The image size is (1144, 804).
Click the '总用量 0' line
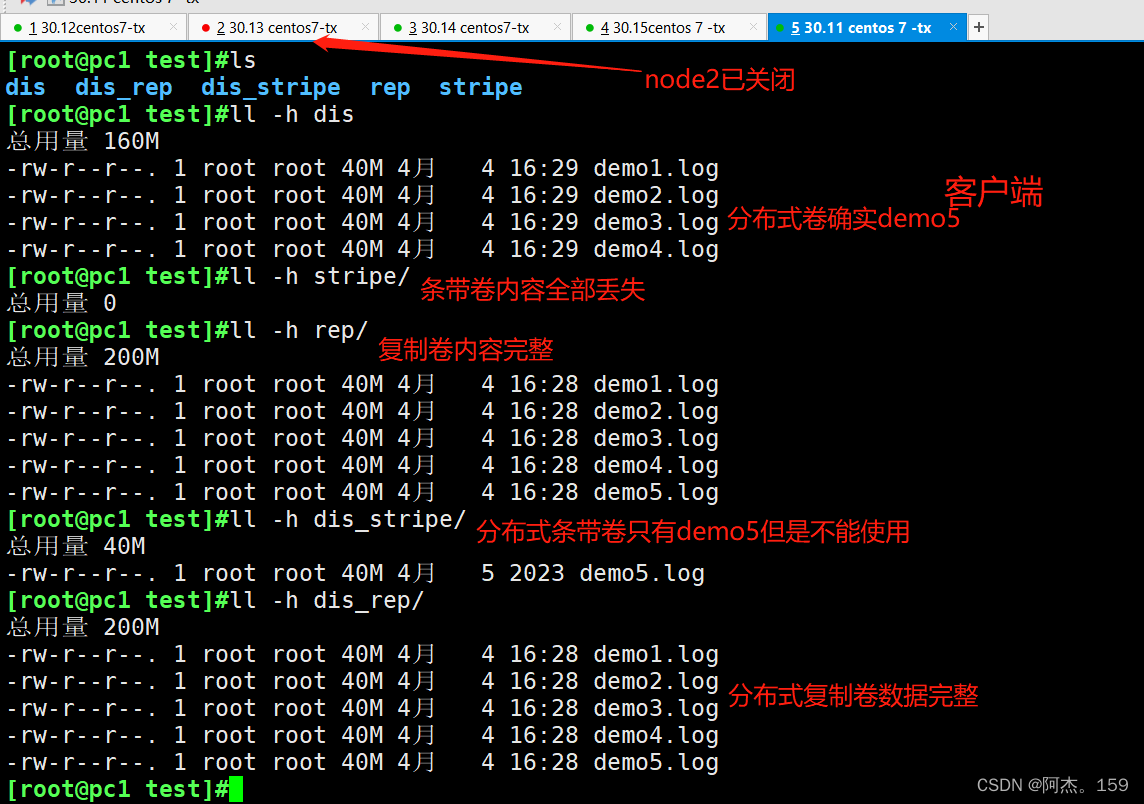pos(61,303)
